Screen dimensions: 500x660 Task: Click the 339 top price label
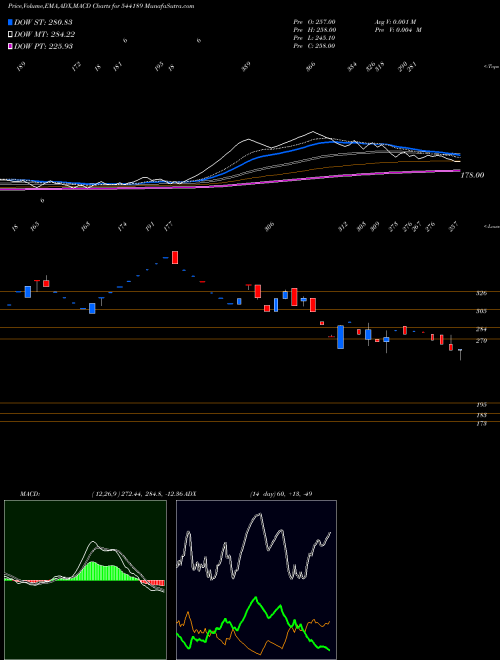pos(246,67)
